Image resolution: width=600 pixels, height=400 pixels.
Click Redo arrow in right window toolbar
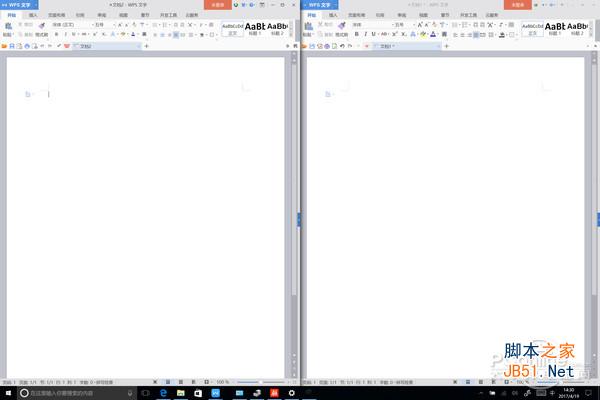(350, 46)
